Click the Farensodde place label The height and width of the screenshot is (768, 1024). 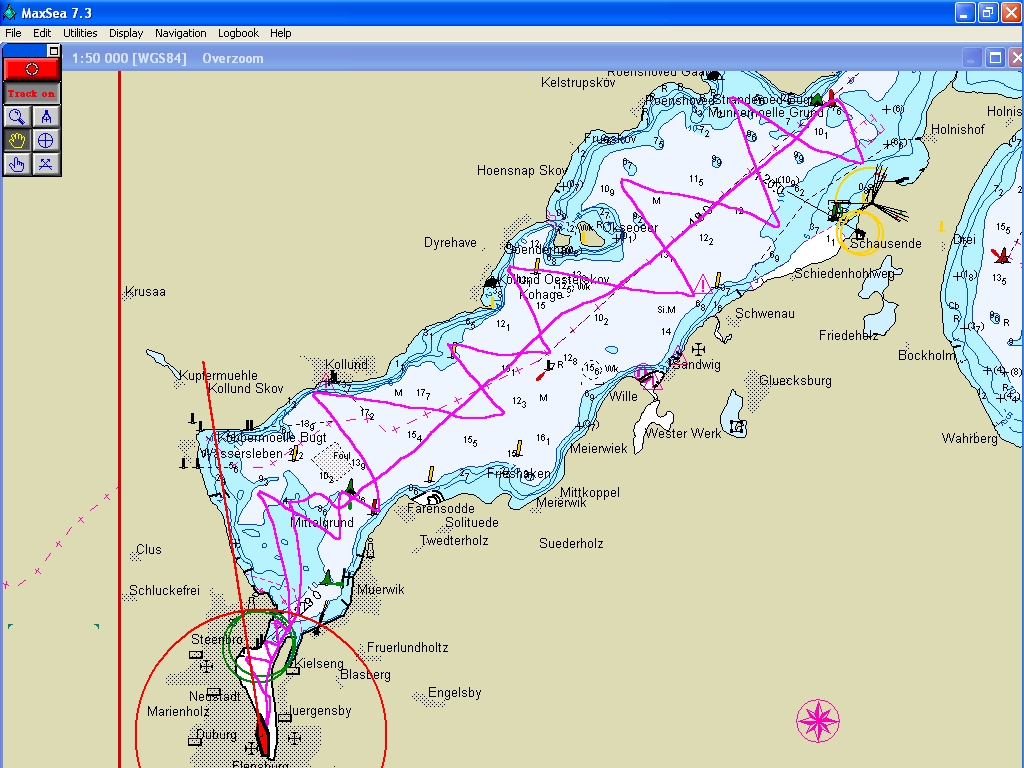click(x=441, y=508)
